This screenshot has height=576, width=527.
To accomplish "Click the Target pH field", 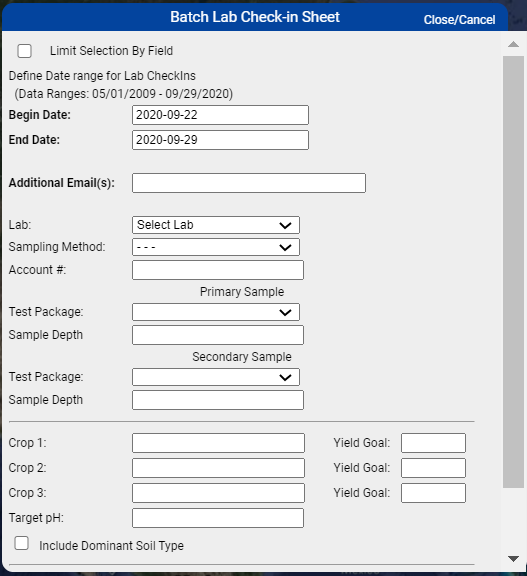I will [x=218, y=518].
